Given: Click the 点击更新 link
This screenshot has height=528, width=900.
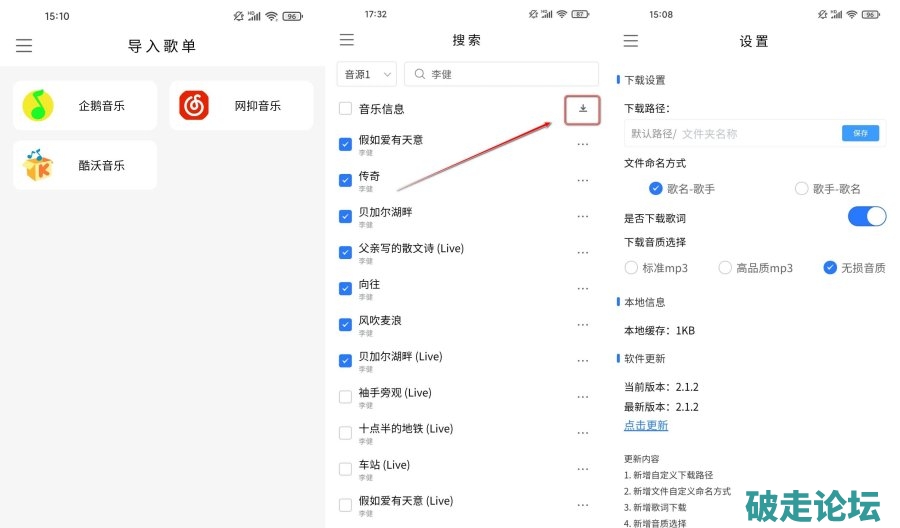Looking at the screenshot, I should (x=646, y=425).
